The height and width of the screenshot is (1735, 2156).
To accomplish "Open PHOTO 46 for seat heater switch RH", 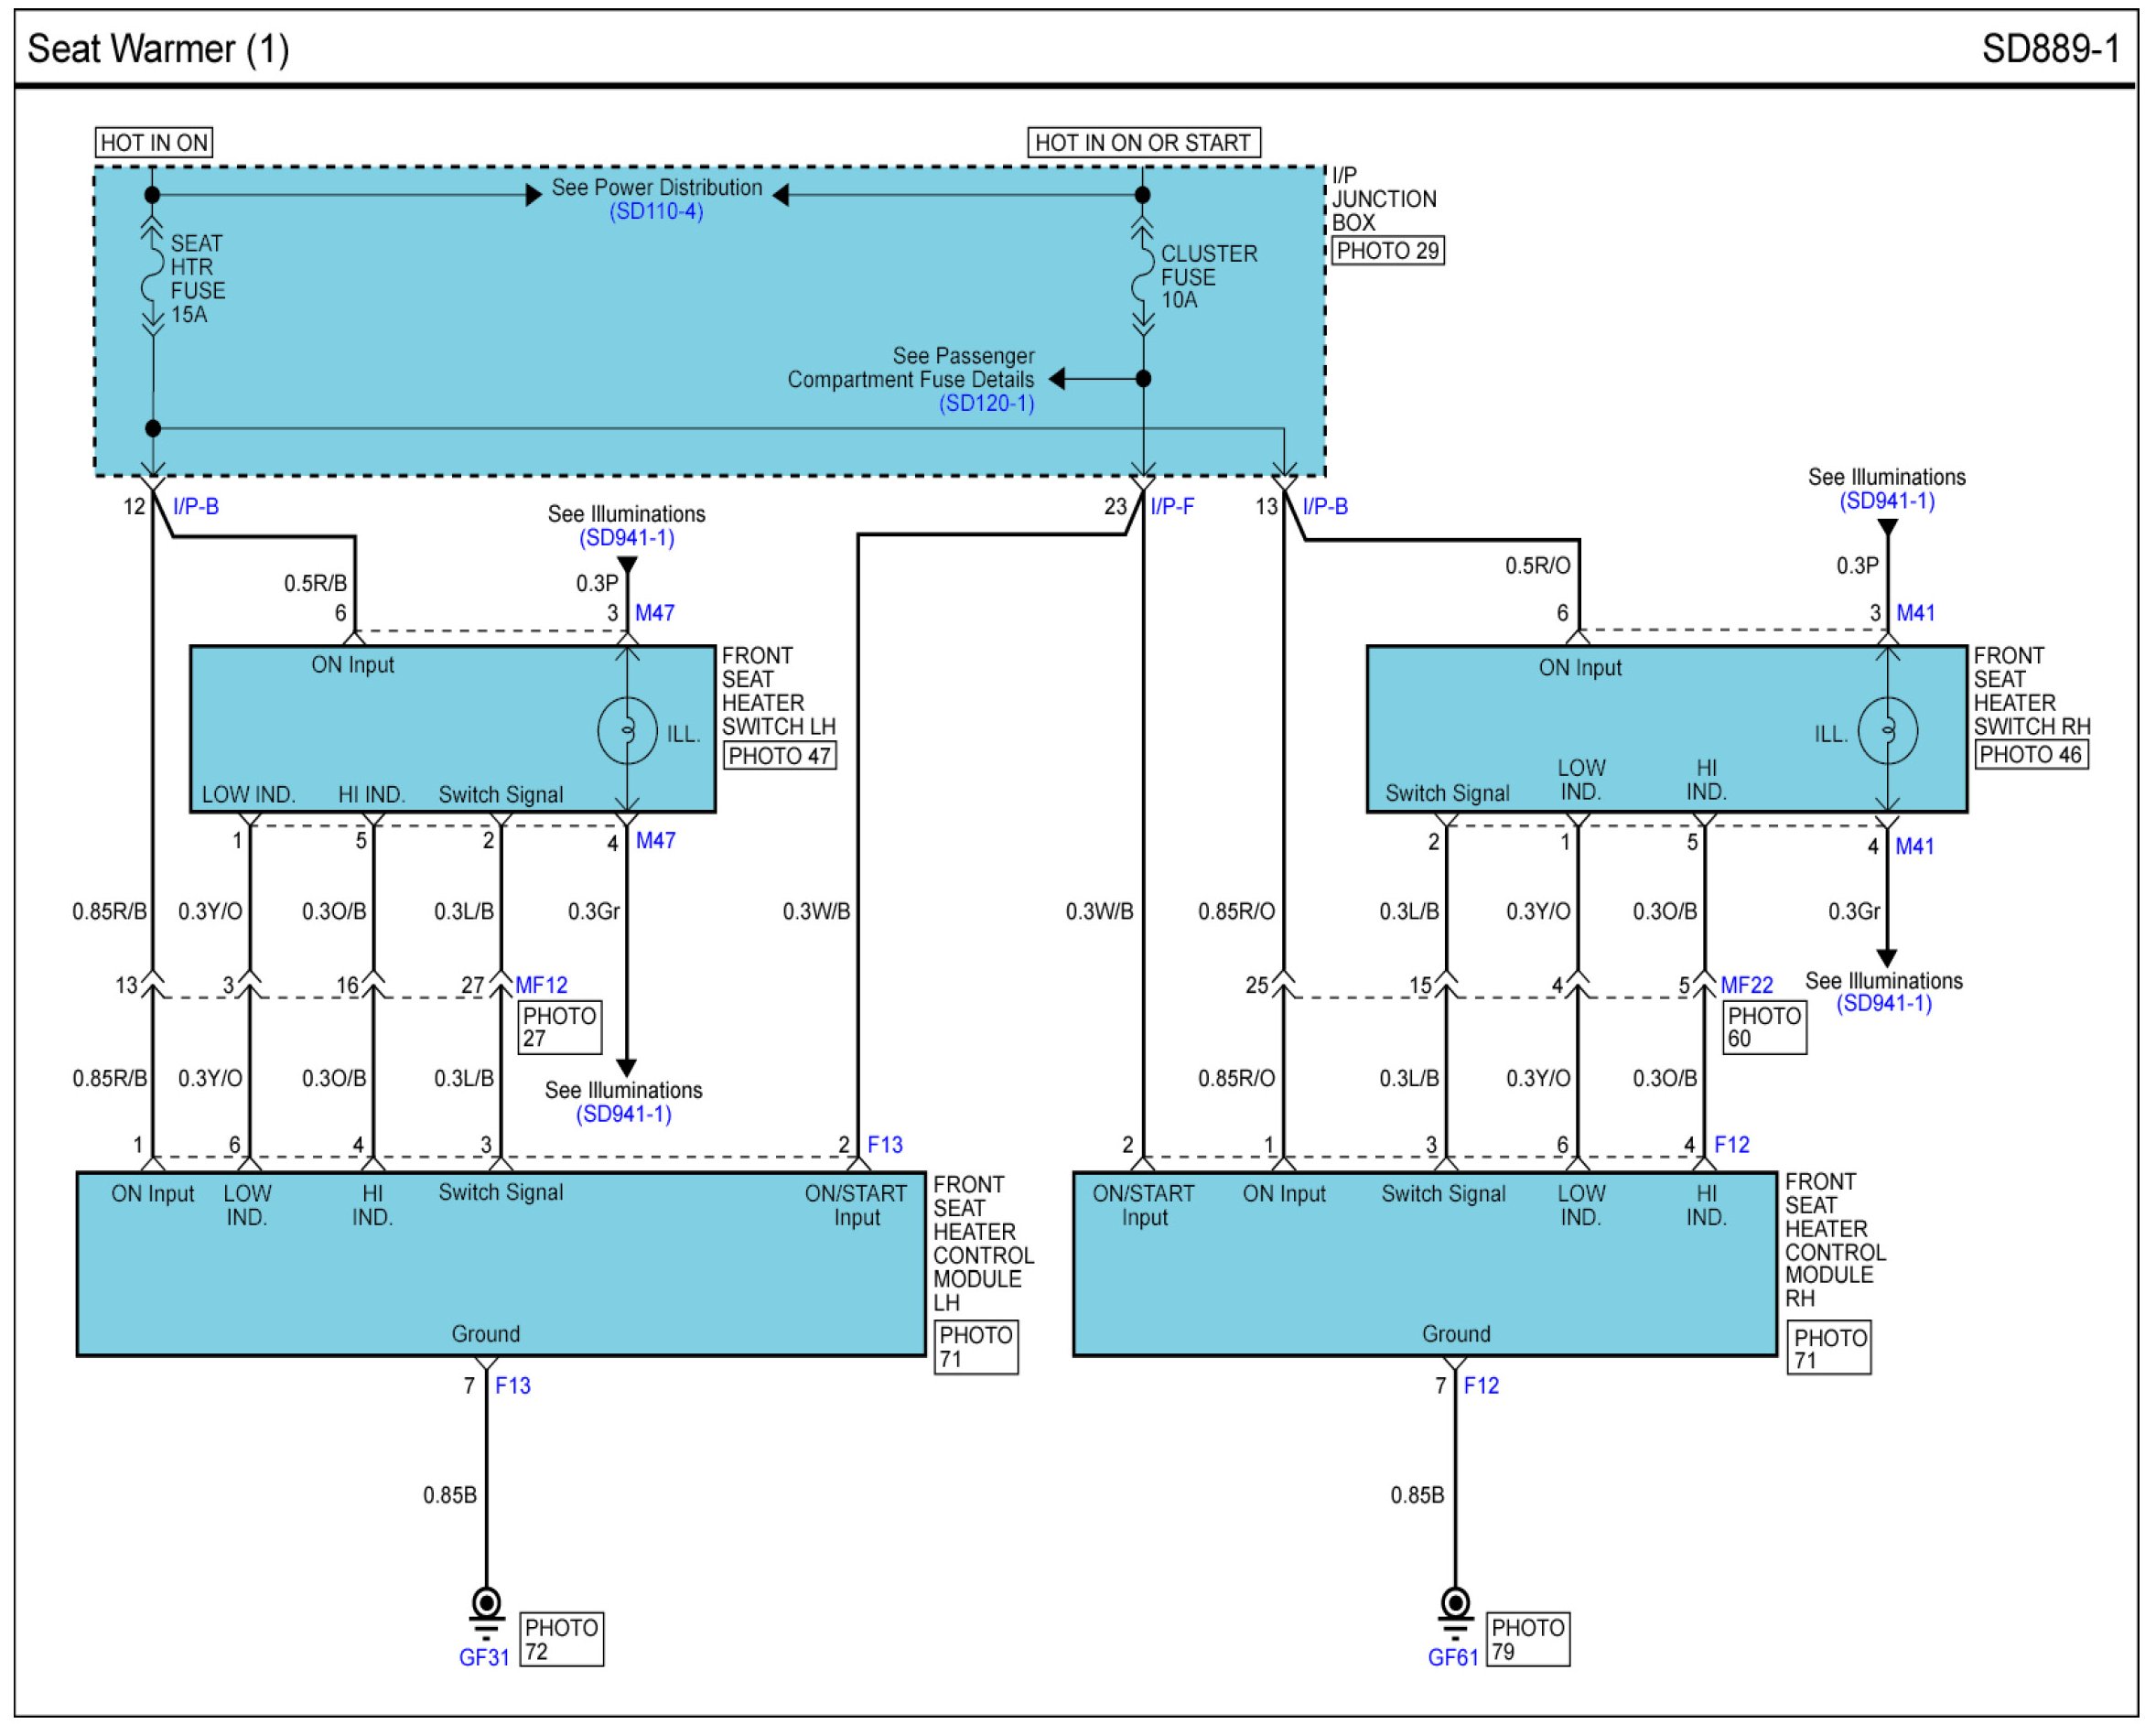I will (x=2030, y=755).
